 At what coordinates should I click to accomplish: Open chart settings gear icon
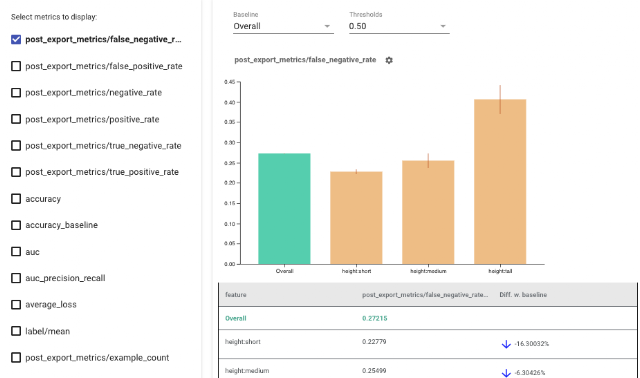click(x=389, y=60)
